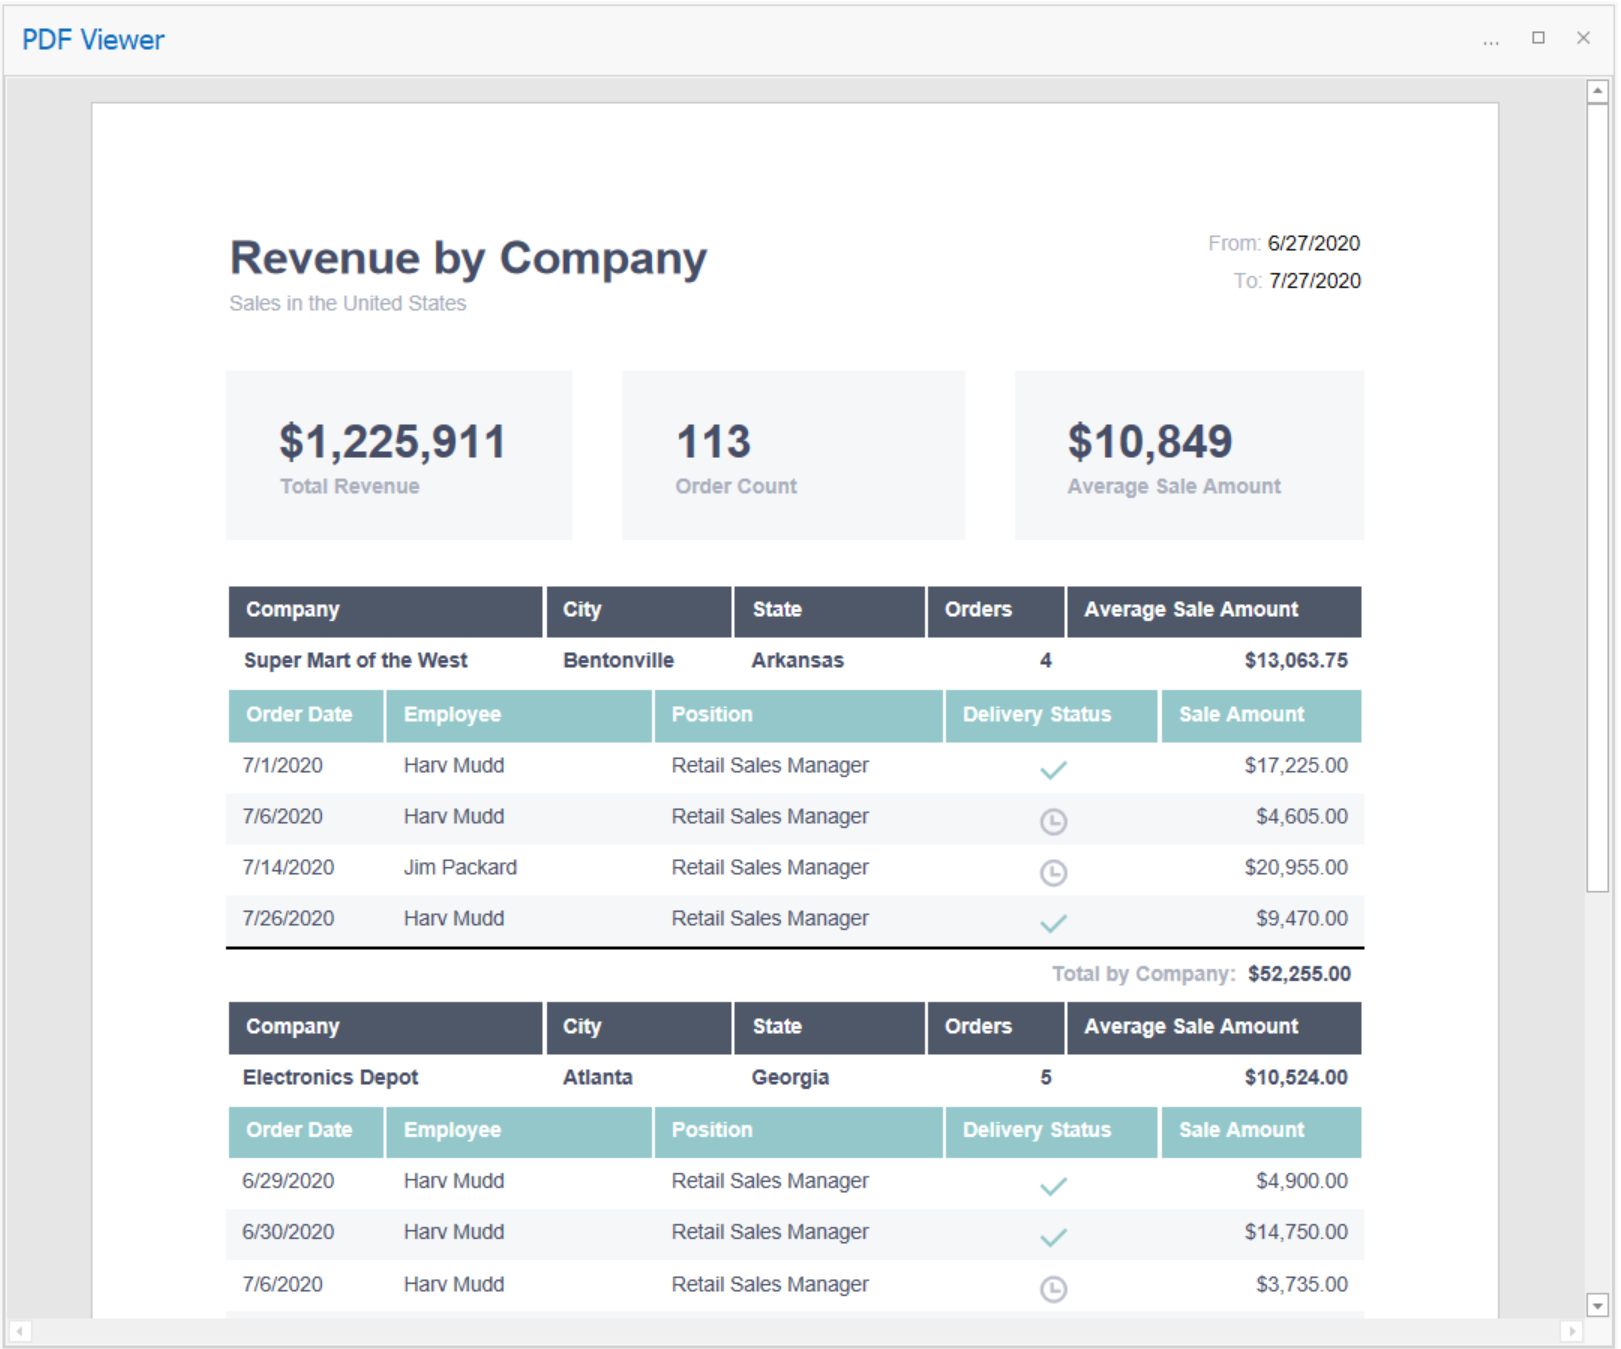1621x1349 pixels.
Task: Click the PDF Viewer window title
Action: click(93, 40)
